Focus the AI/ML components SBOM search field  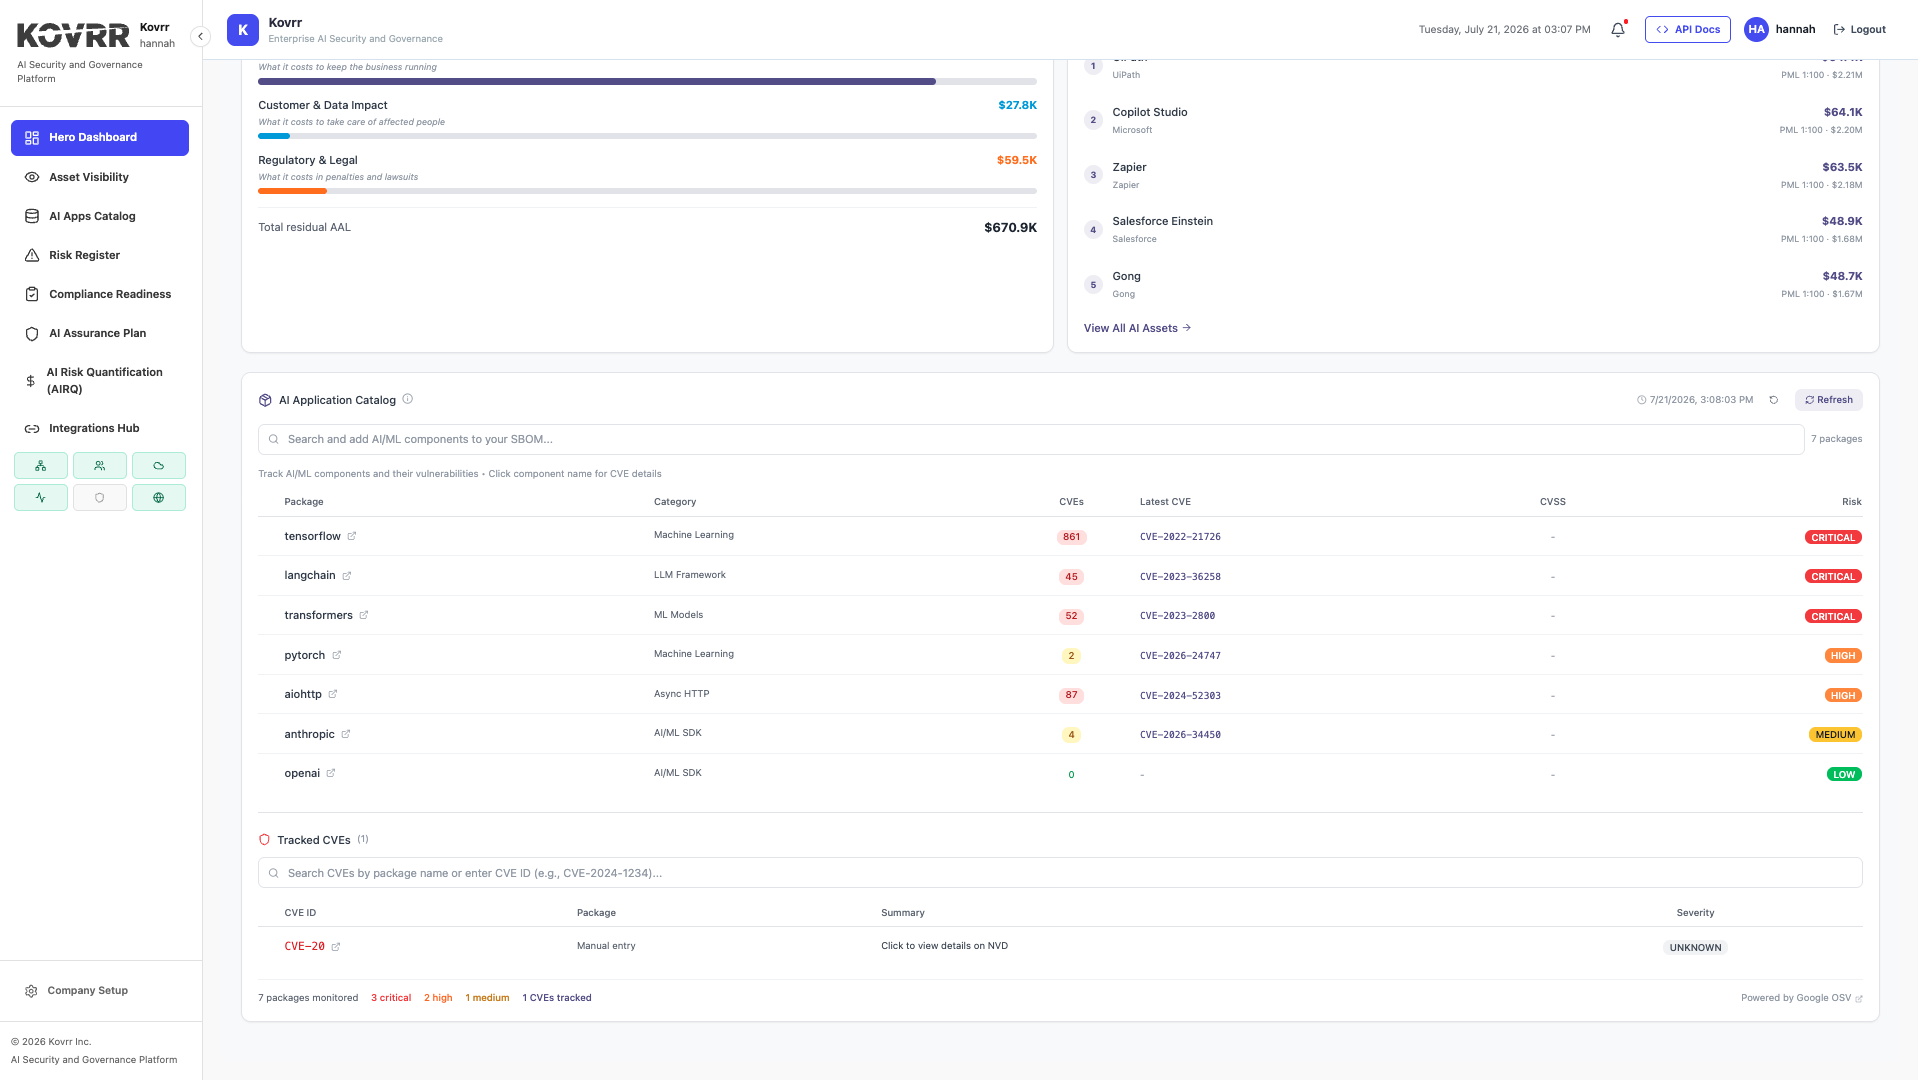pos(1031,439)
